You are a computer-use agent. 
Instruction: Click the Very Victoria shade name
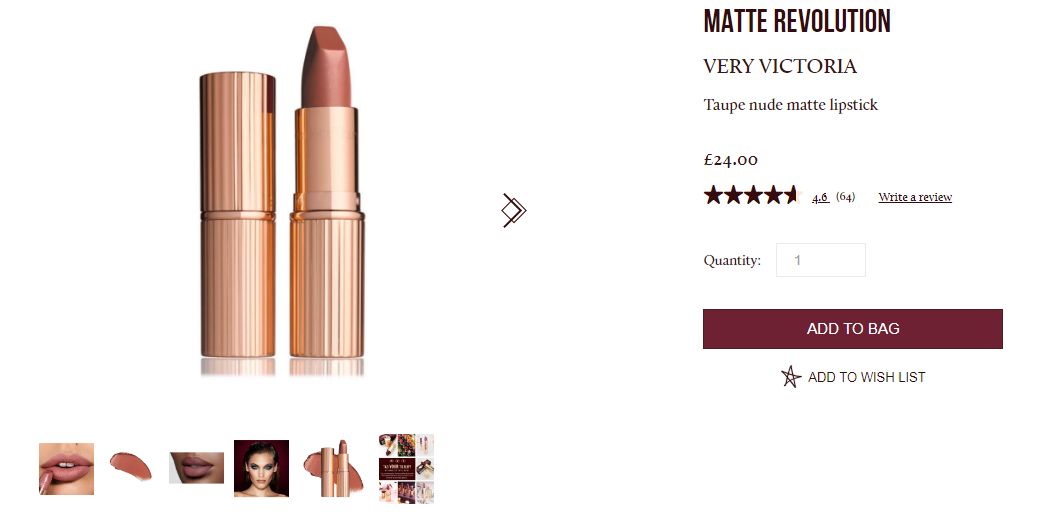780,66
